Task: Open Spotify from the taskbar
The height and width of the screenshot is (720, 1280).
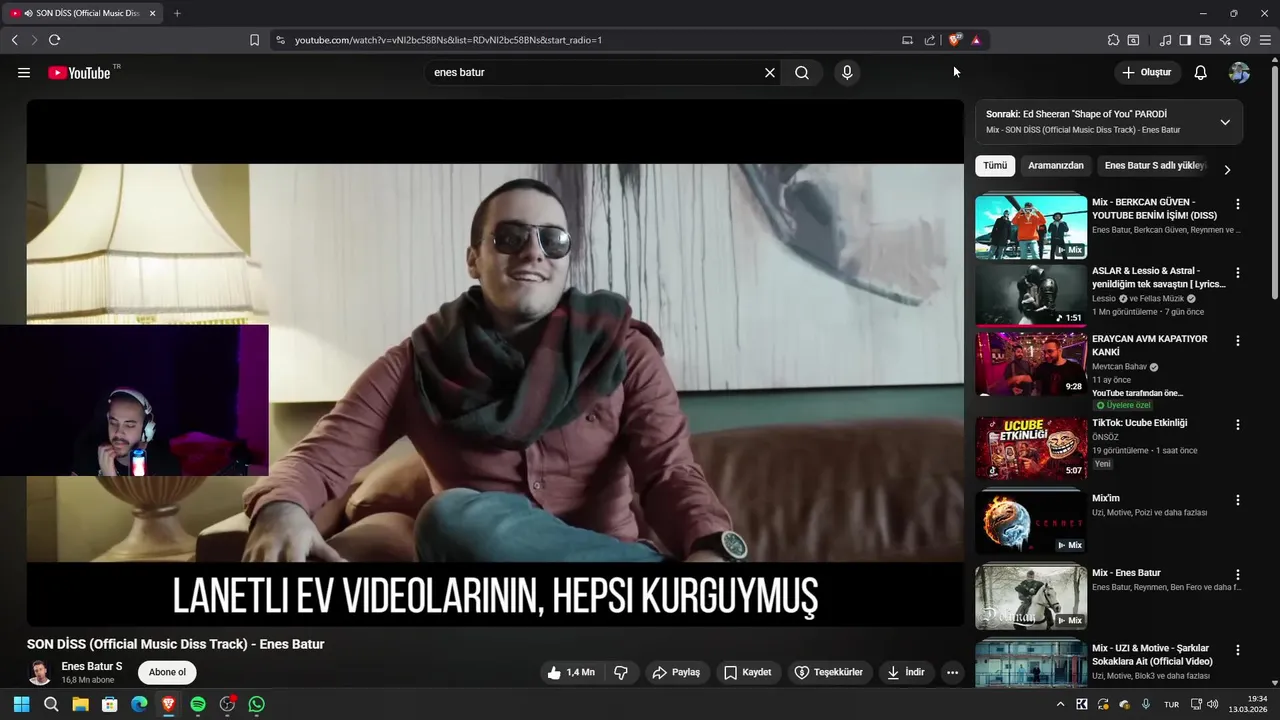Action: click(x=198, y=704)
